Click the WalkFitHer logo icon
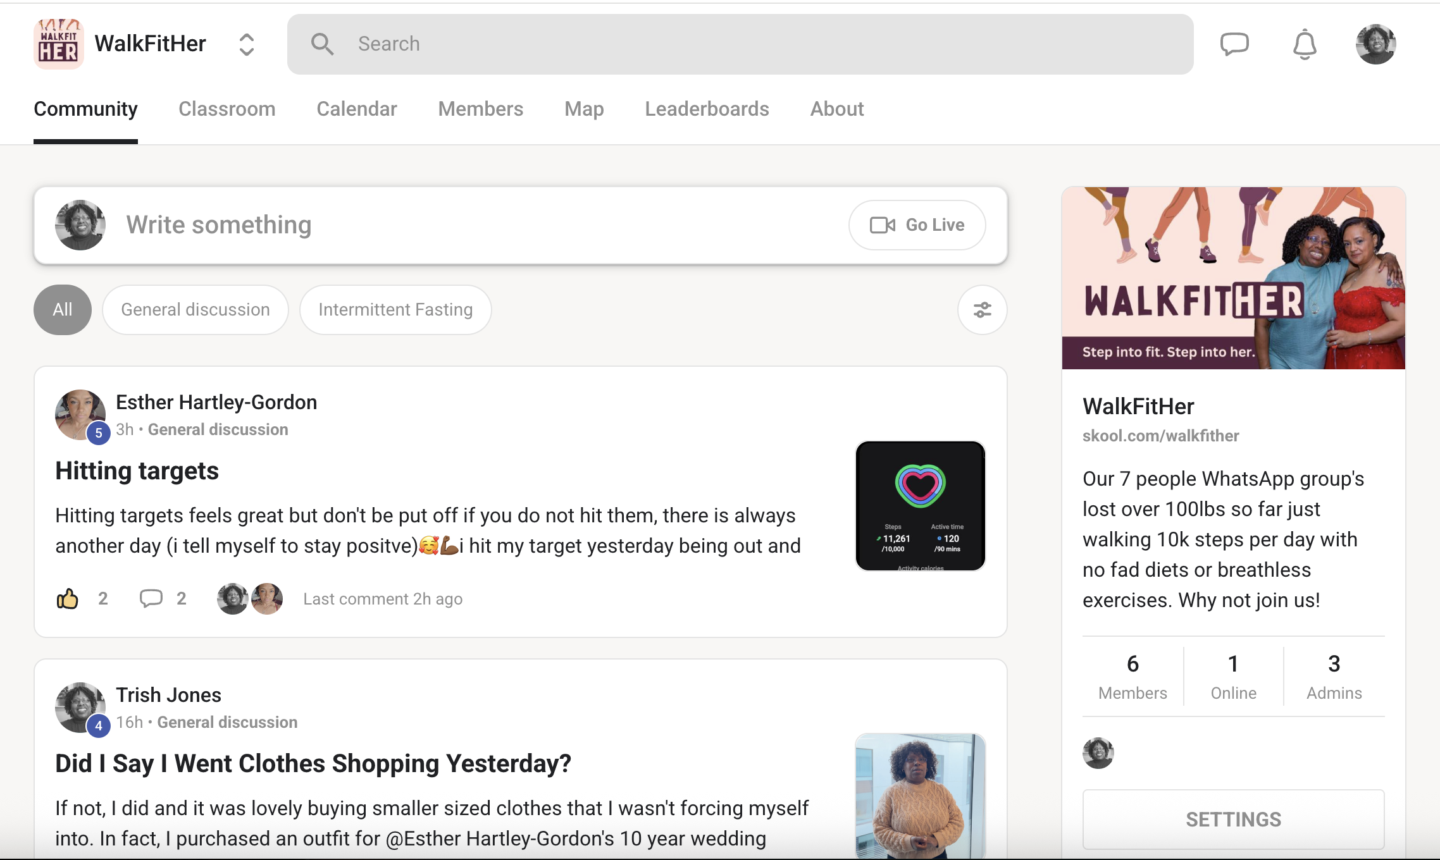 point(58,44)
